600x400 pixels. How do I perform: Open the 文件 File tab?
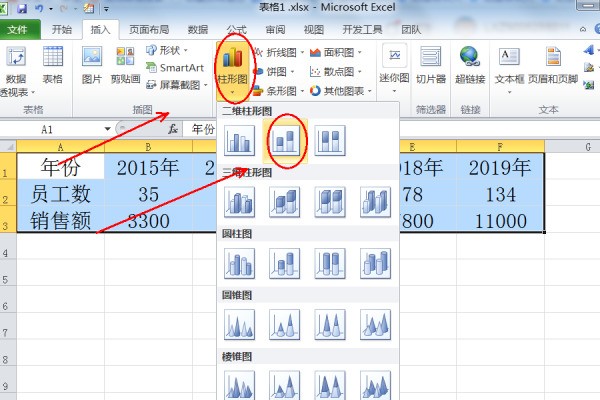[18, 29]
